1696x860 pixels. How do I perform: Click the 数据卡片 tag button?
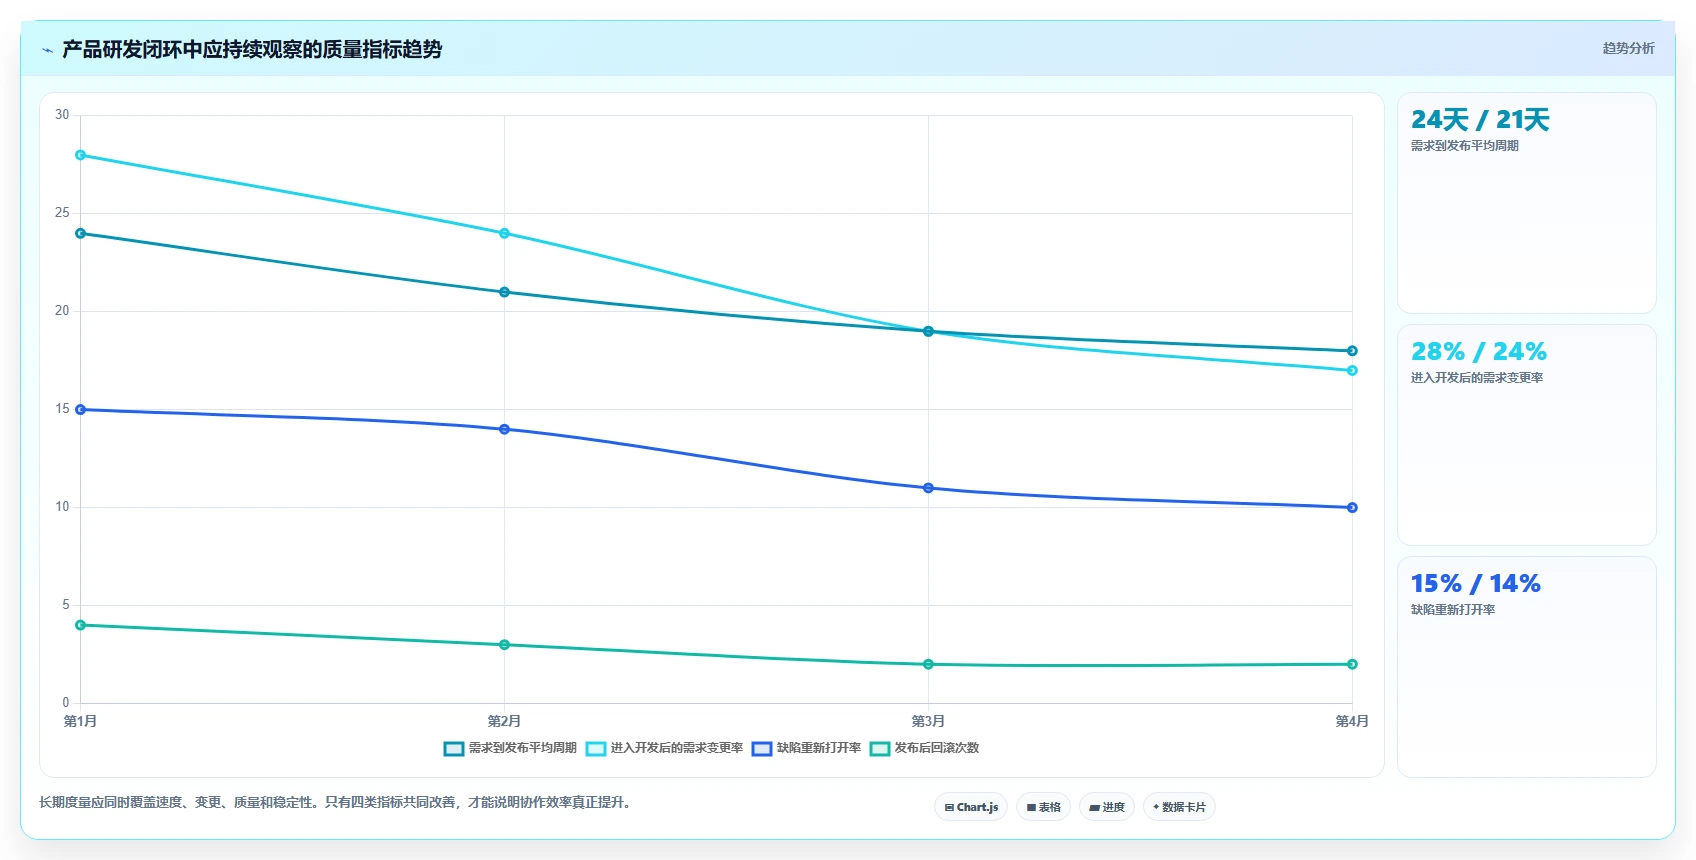point(1179,807)
